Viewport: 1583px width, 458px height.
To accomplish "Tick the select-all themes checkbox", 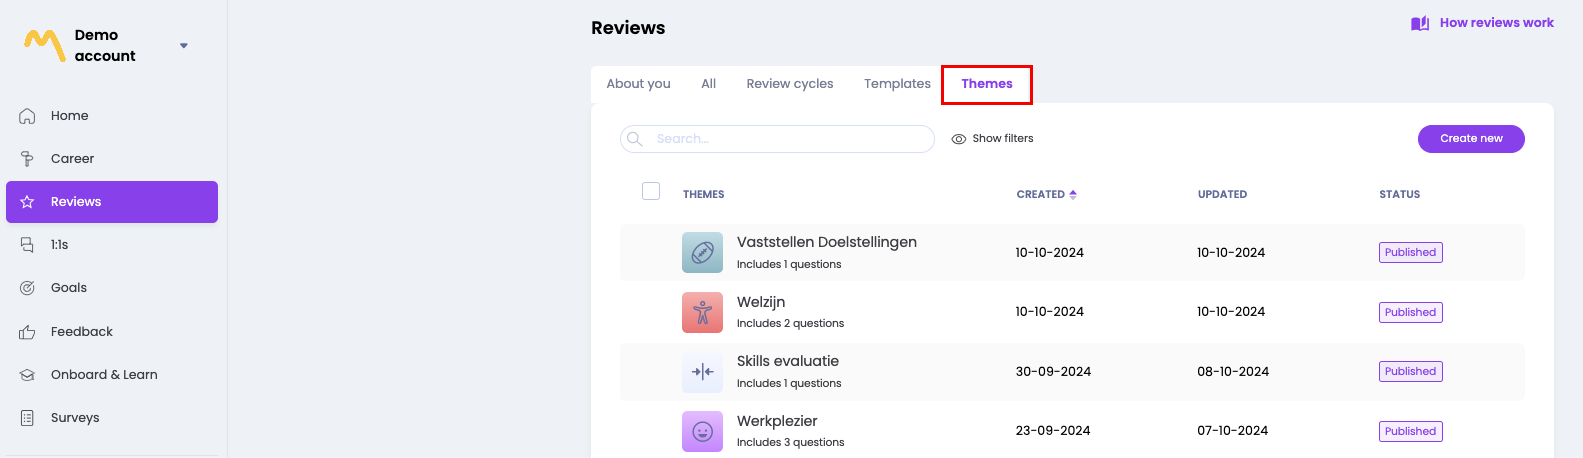I will (x=651, y=191).
